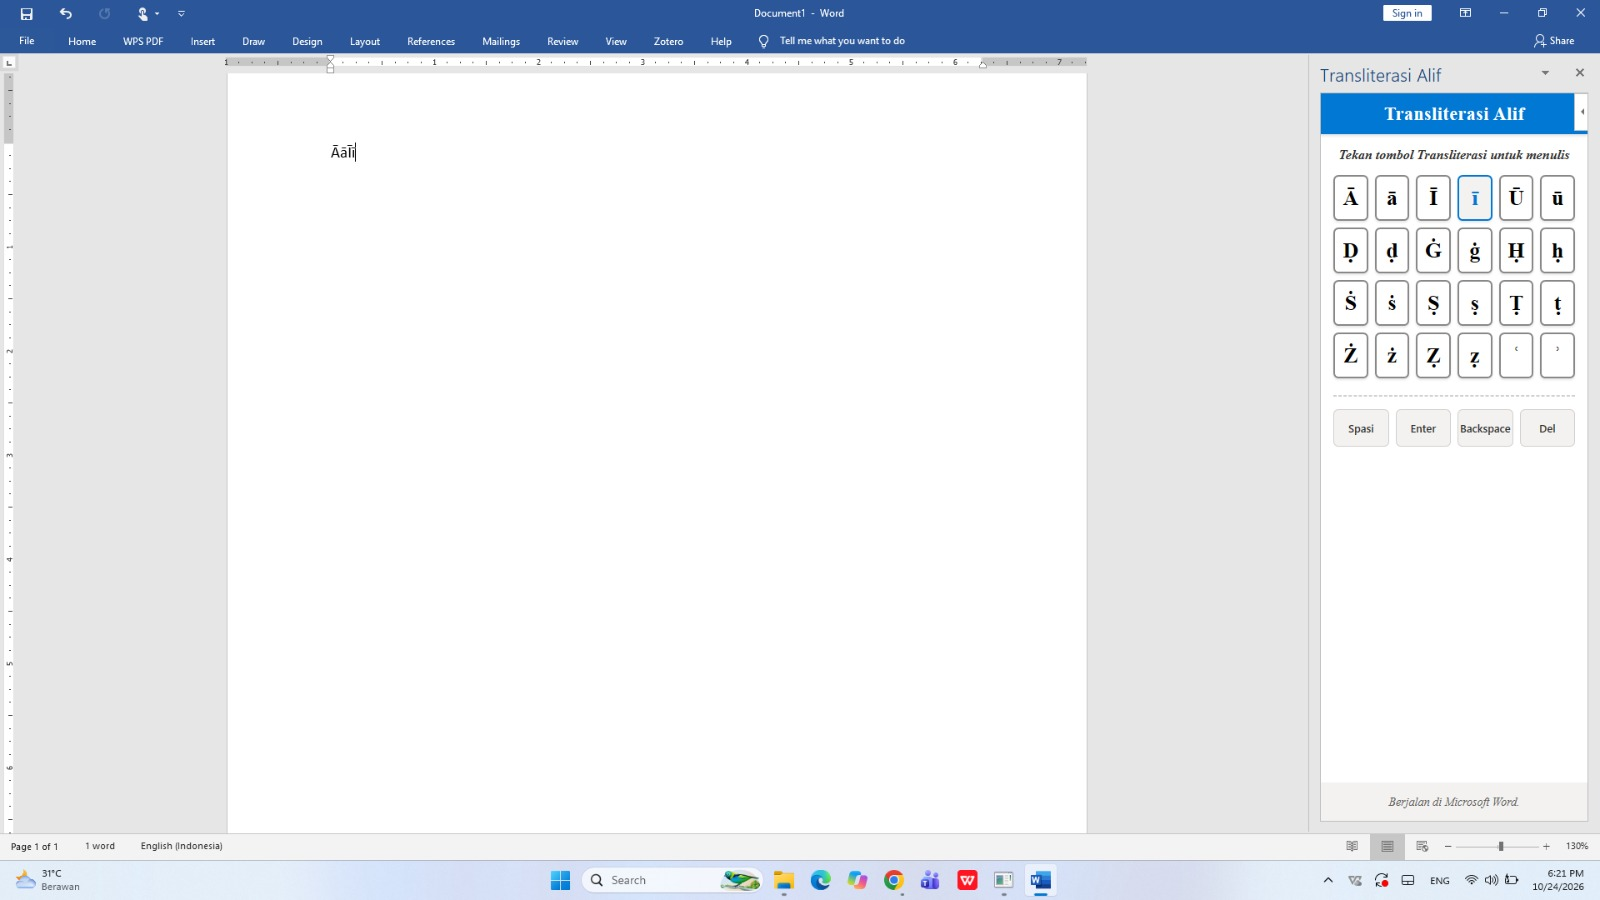Insert capital Ġ with dot above
This screenshot has width=1600, height=900.
coord(1433,251)
